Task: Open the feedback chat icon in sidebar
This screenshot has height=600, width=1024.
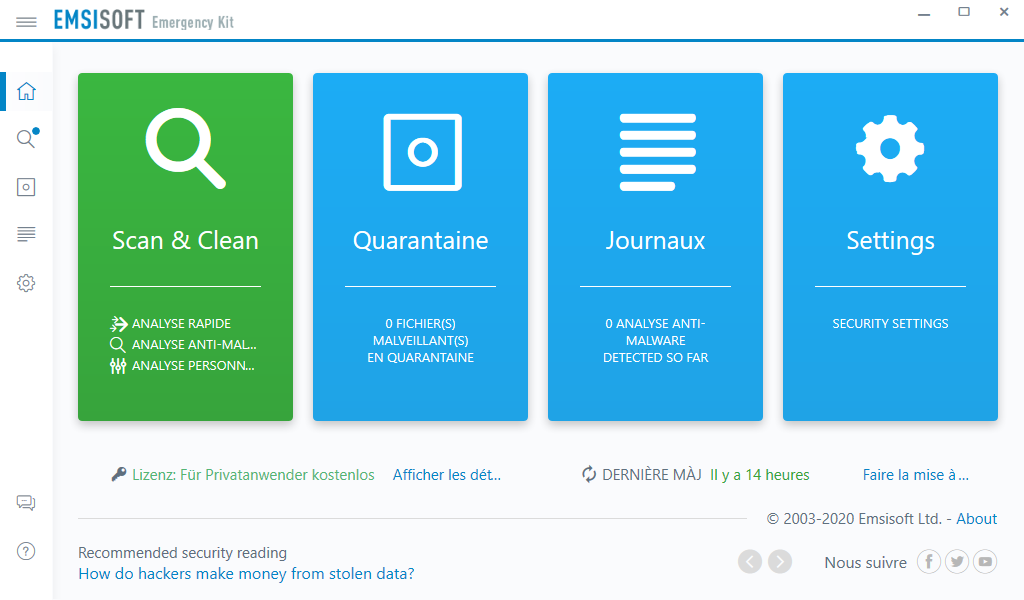Action: pyautogui.click(x=26, y=503)
